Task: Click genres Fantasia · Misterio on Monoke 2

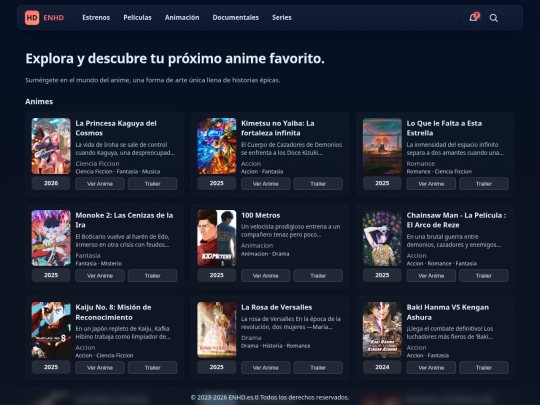Action: click(98, 263)
